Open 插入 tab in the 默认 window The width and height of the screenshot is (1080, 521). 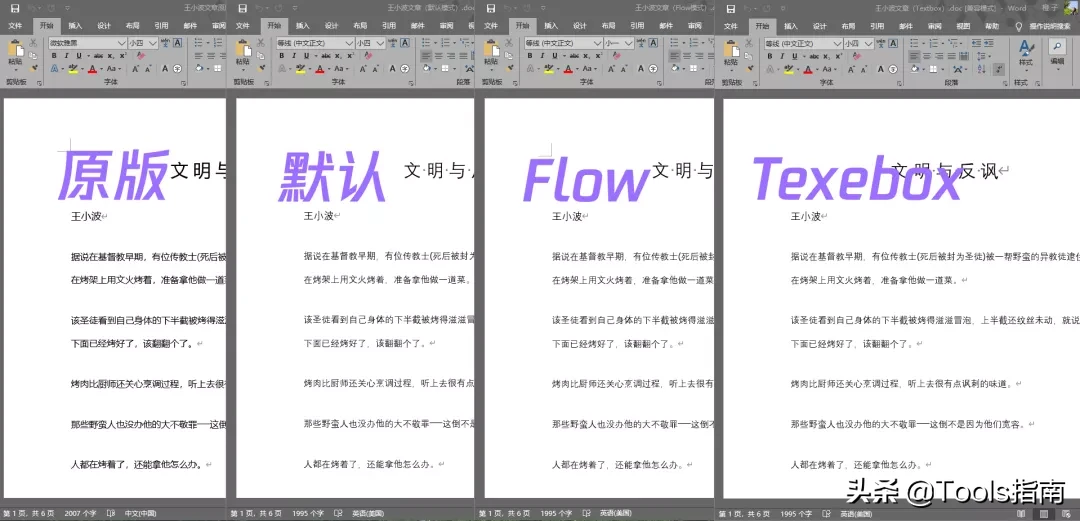pos(303,25)
